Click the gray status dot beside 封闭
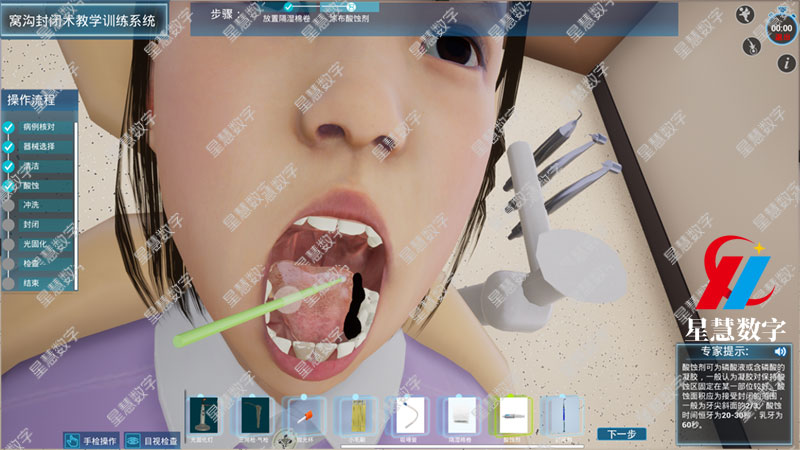The width and height of the screenshot is (800, 450). [9, 224]
